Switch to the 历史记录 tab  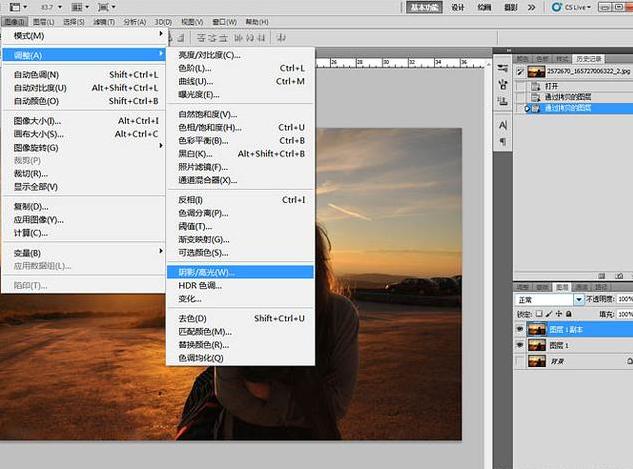coord(589,59)
